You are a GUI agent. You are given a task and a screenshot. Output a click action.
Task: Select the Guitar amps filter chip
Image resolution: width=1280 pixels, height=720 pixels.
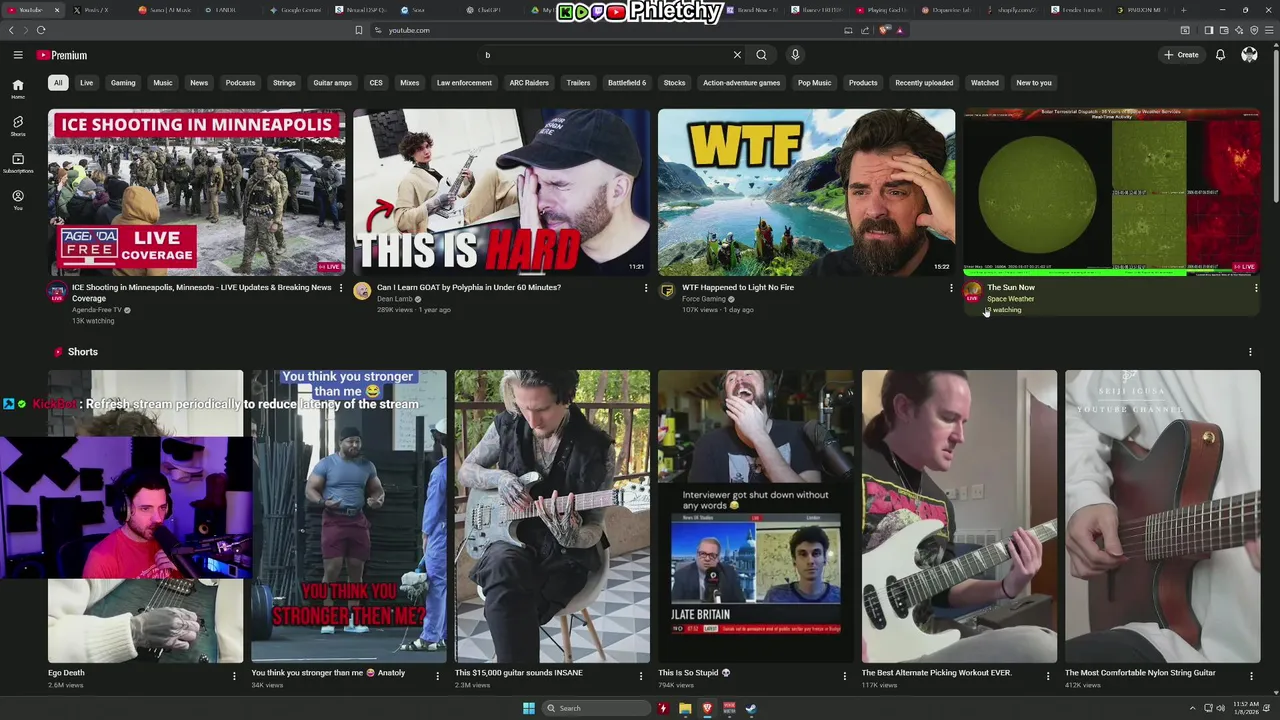click(x=332, y=83)
